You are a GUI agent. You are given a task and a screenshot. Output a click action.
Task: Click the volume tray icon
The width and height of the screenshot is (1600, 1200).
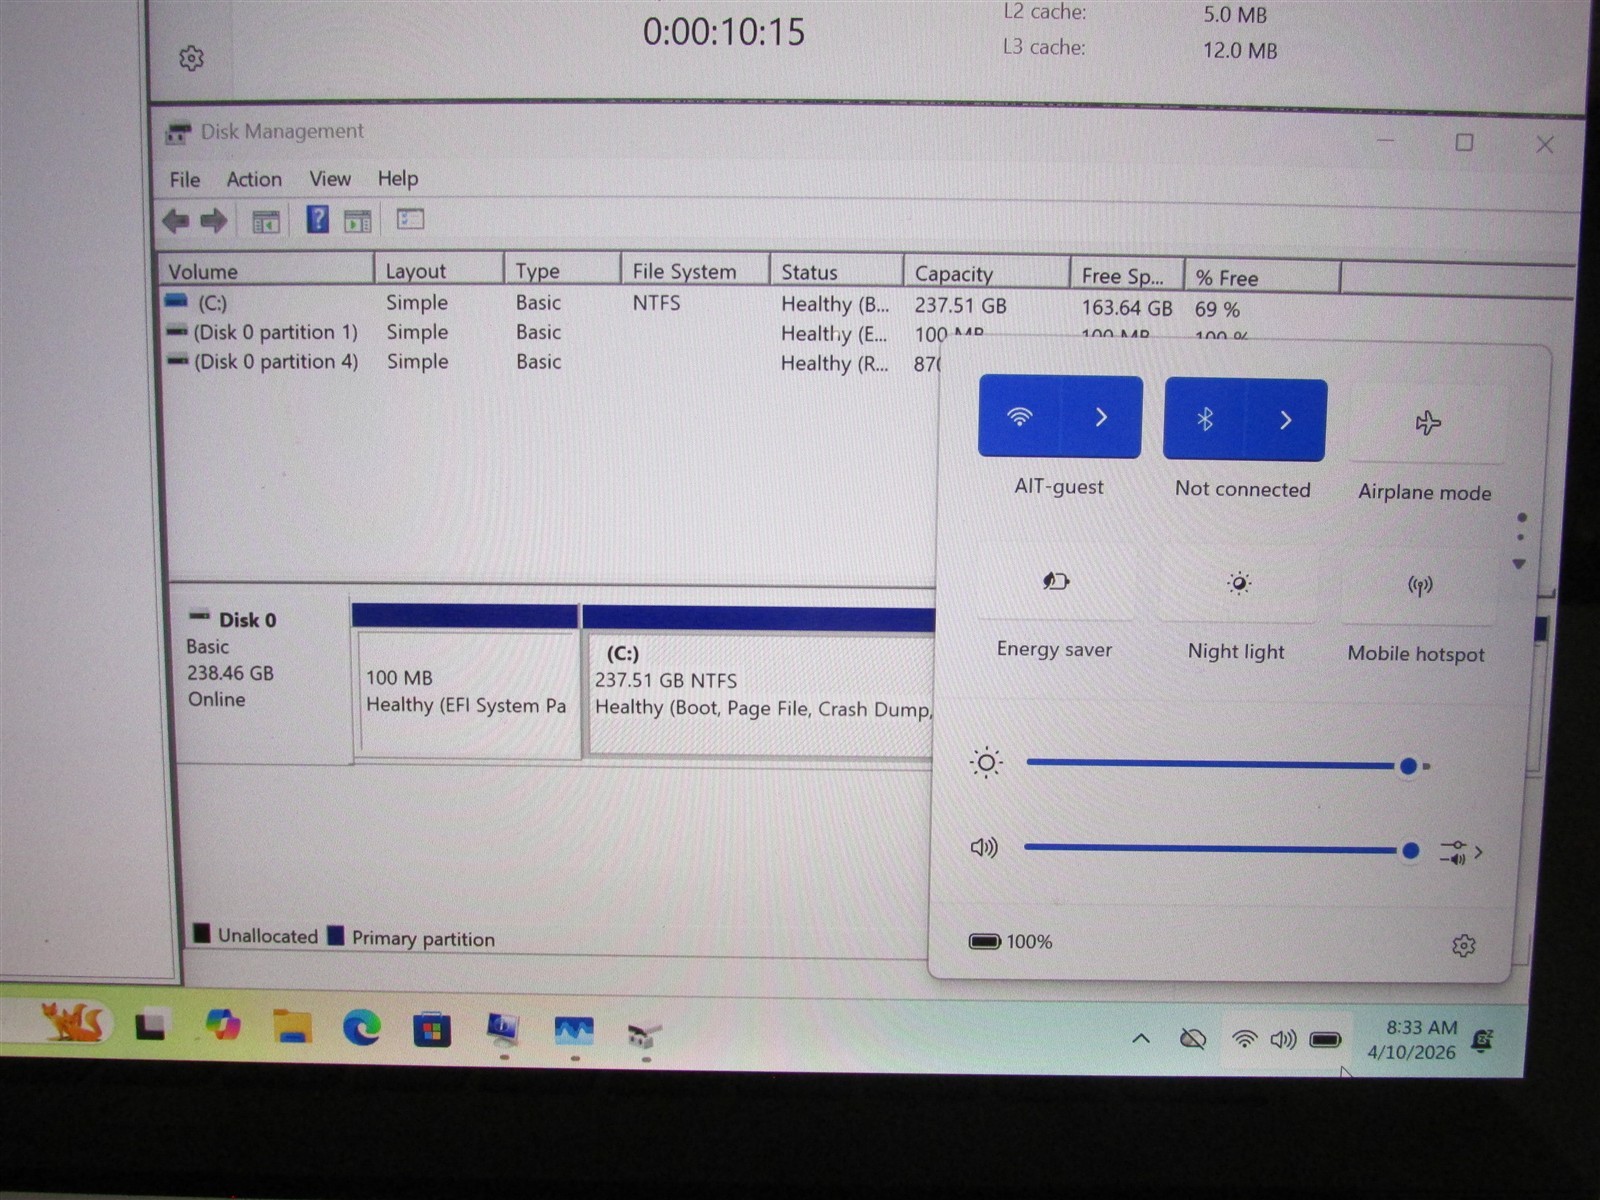tap(1283, 1040)
